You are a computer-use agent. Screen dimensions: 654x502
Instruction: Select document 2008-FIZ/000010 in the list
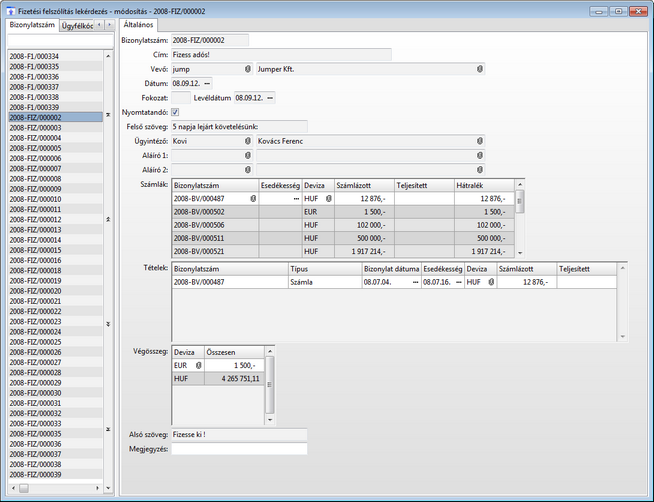point(35,199)
